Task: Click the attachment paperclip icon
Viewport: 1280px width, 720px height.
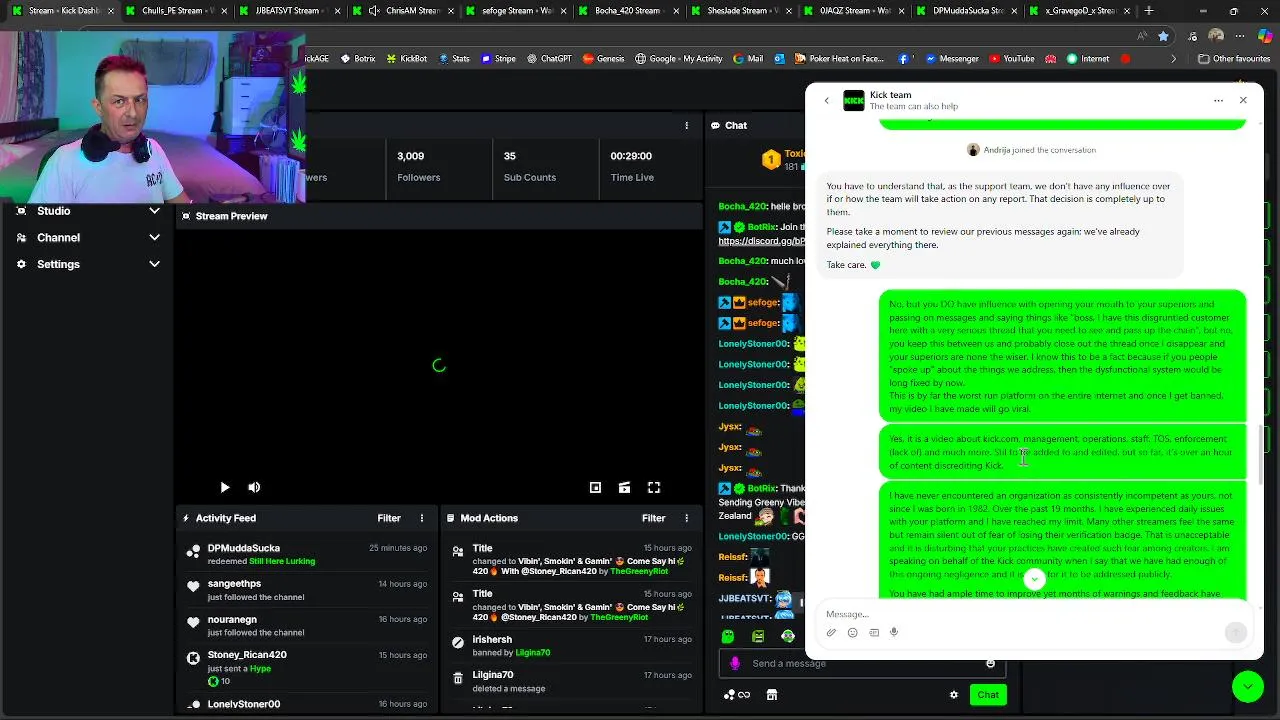Action: [x=831, y=632]
